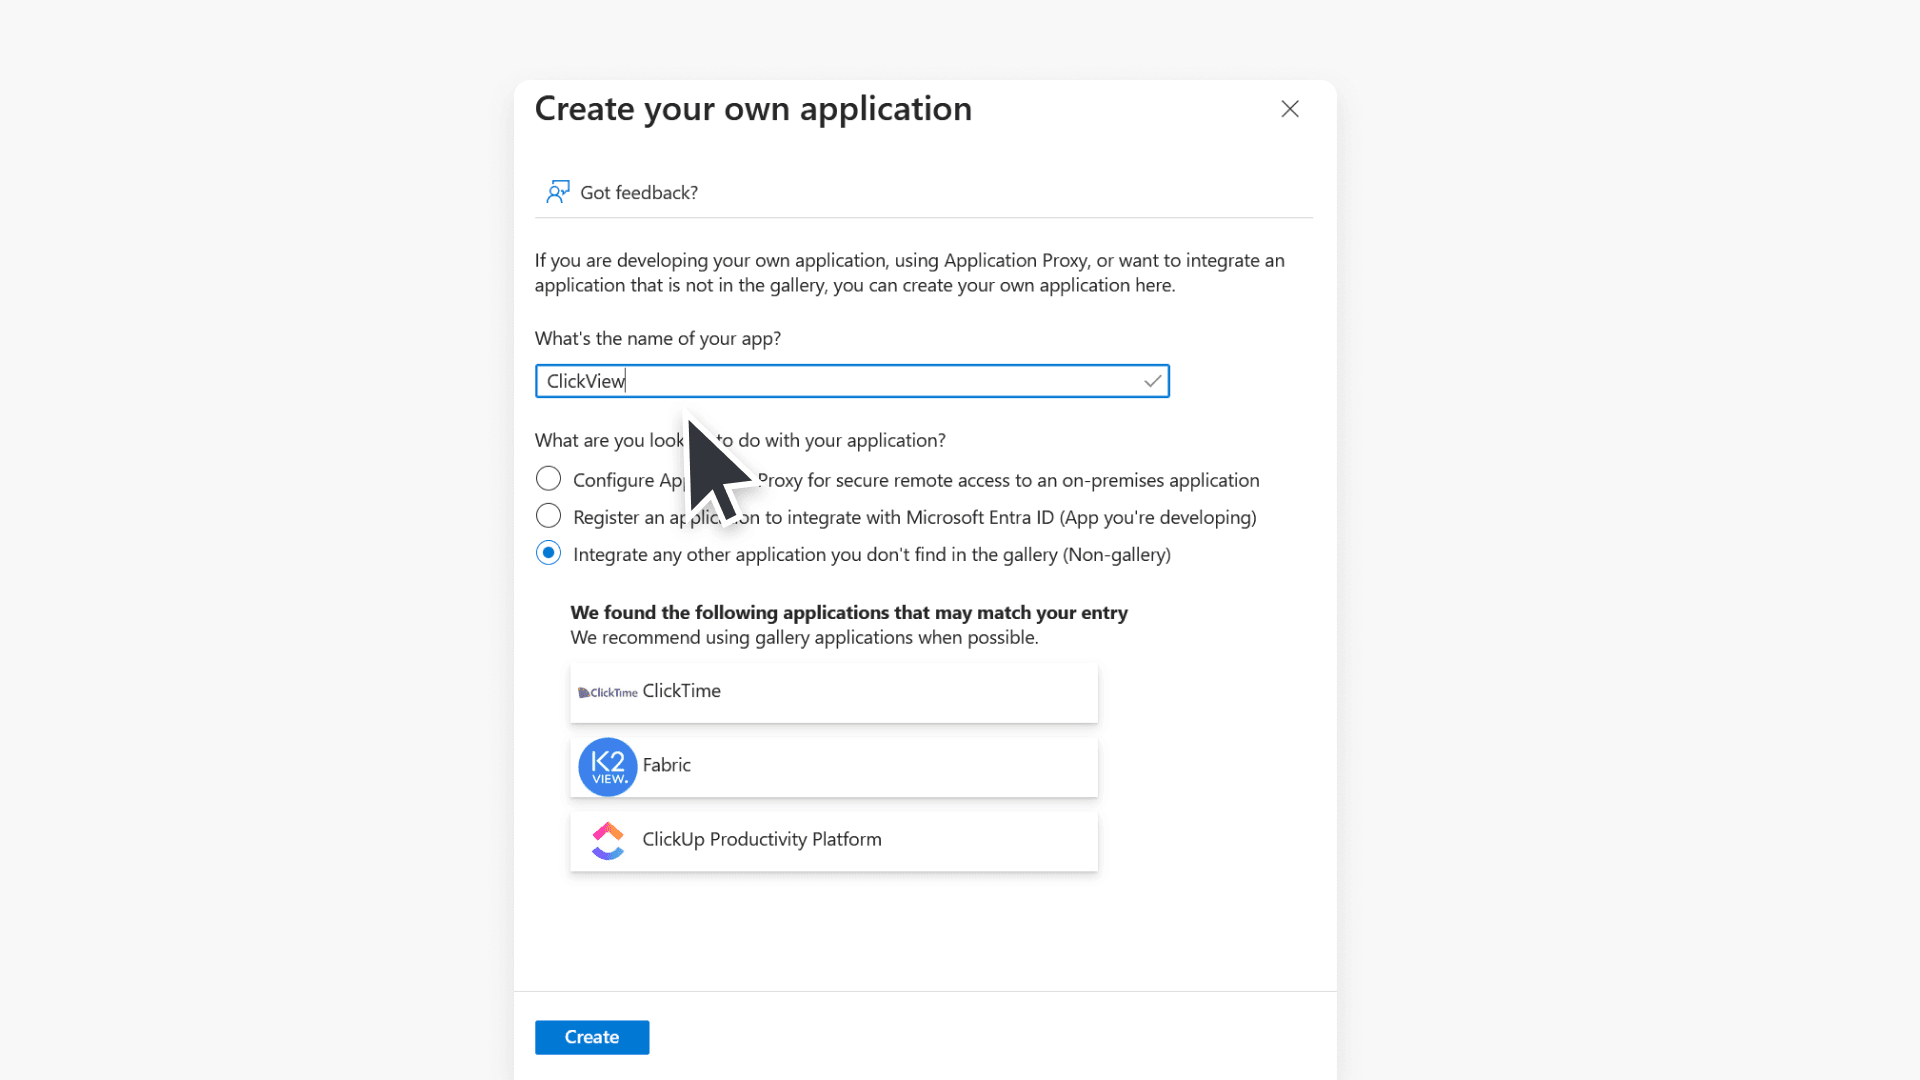
Task: Select Integrate any other application option
Action: [548, 552]
